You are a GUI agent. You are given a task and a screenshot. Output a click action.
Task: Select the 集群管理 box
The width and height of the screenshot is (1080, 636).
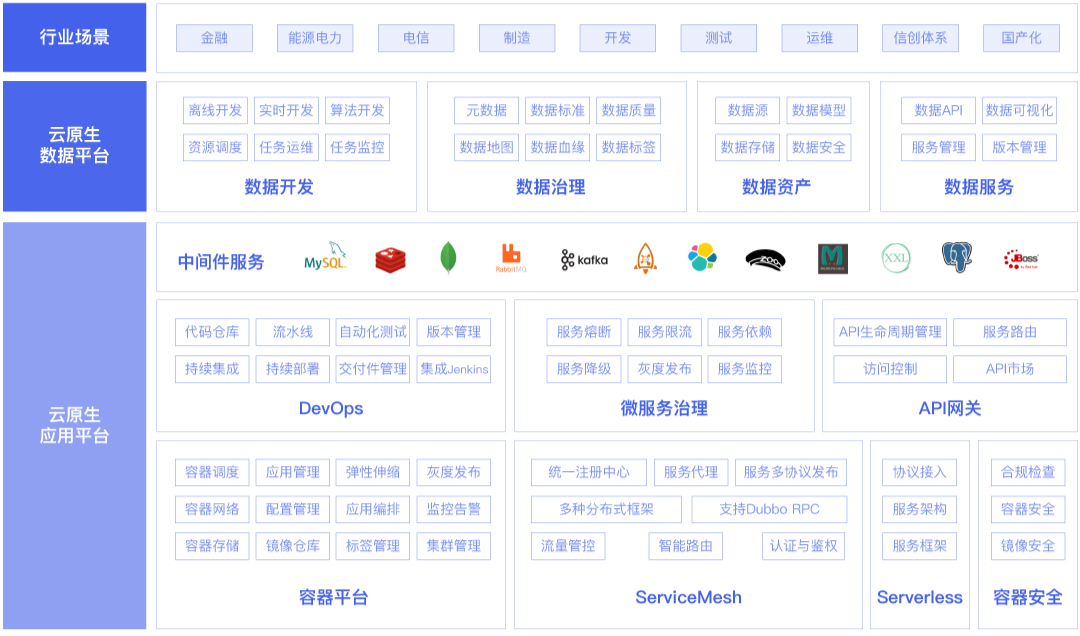click(x=454, y=546)
